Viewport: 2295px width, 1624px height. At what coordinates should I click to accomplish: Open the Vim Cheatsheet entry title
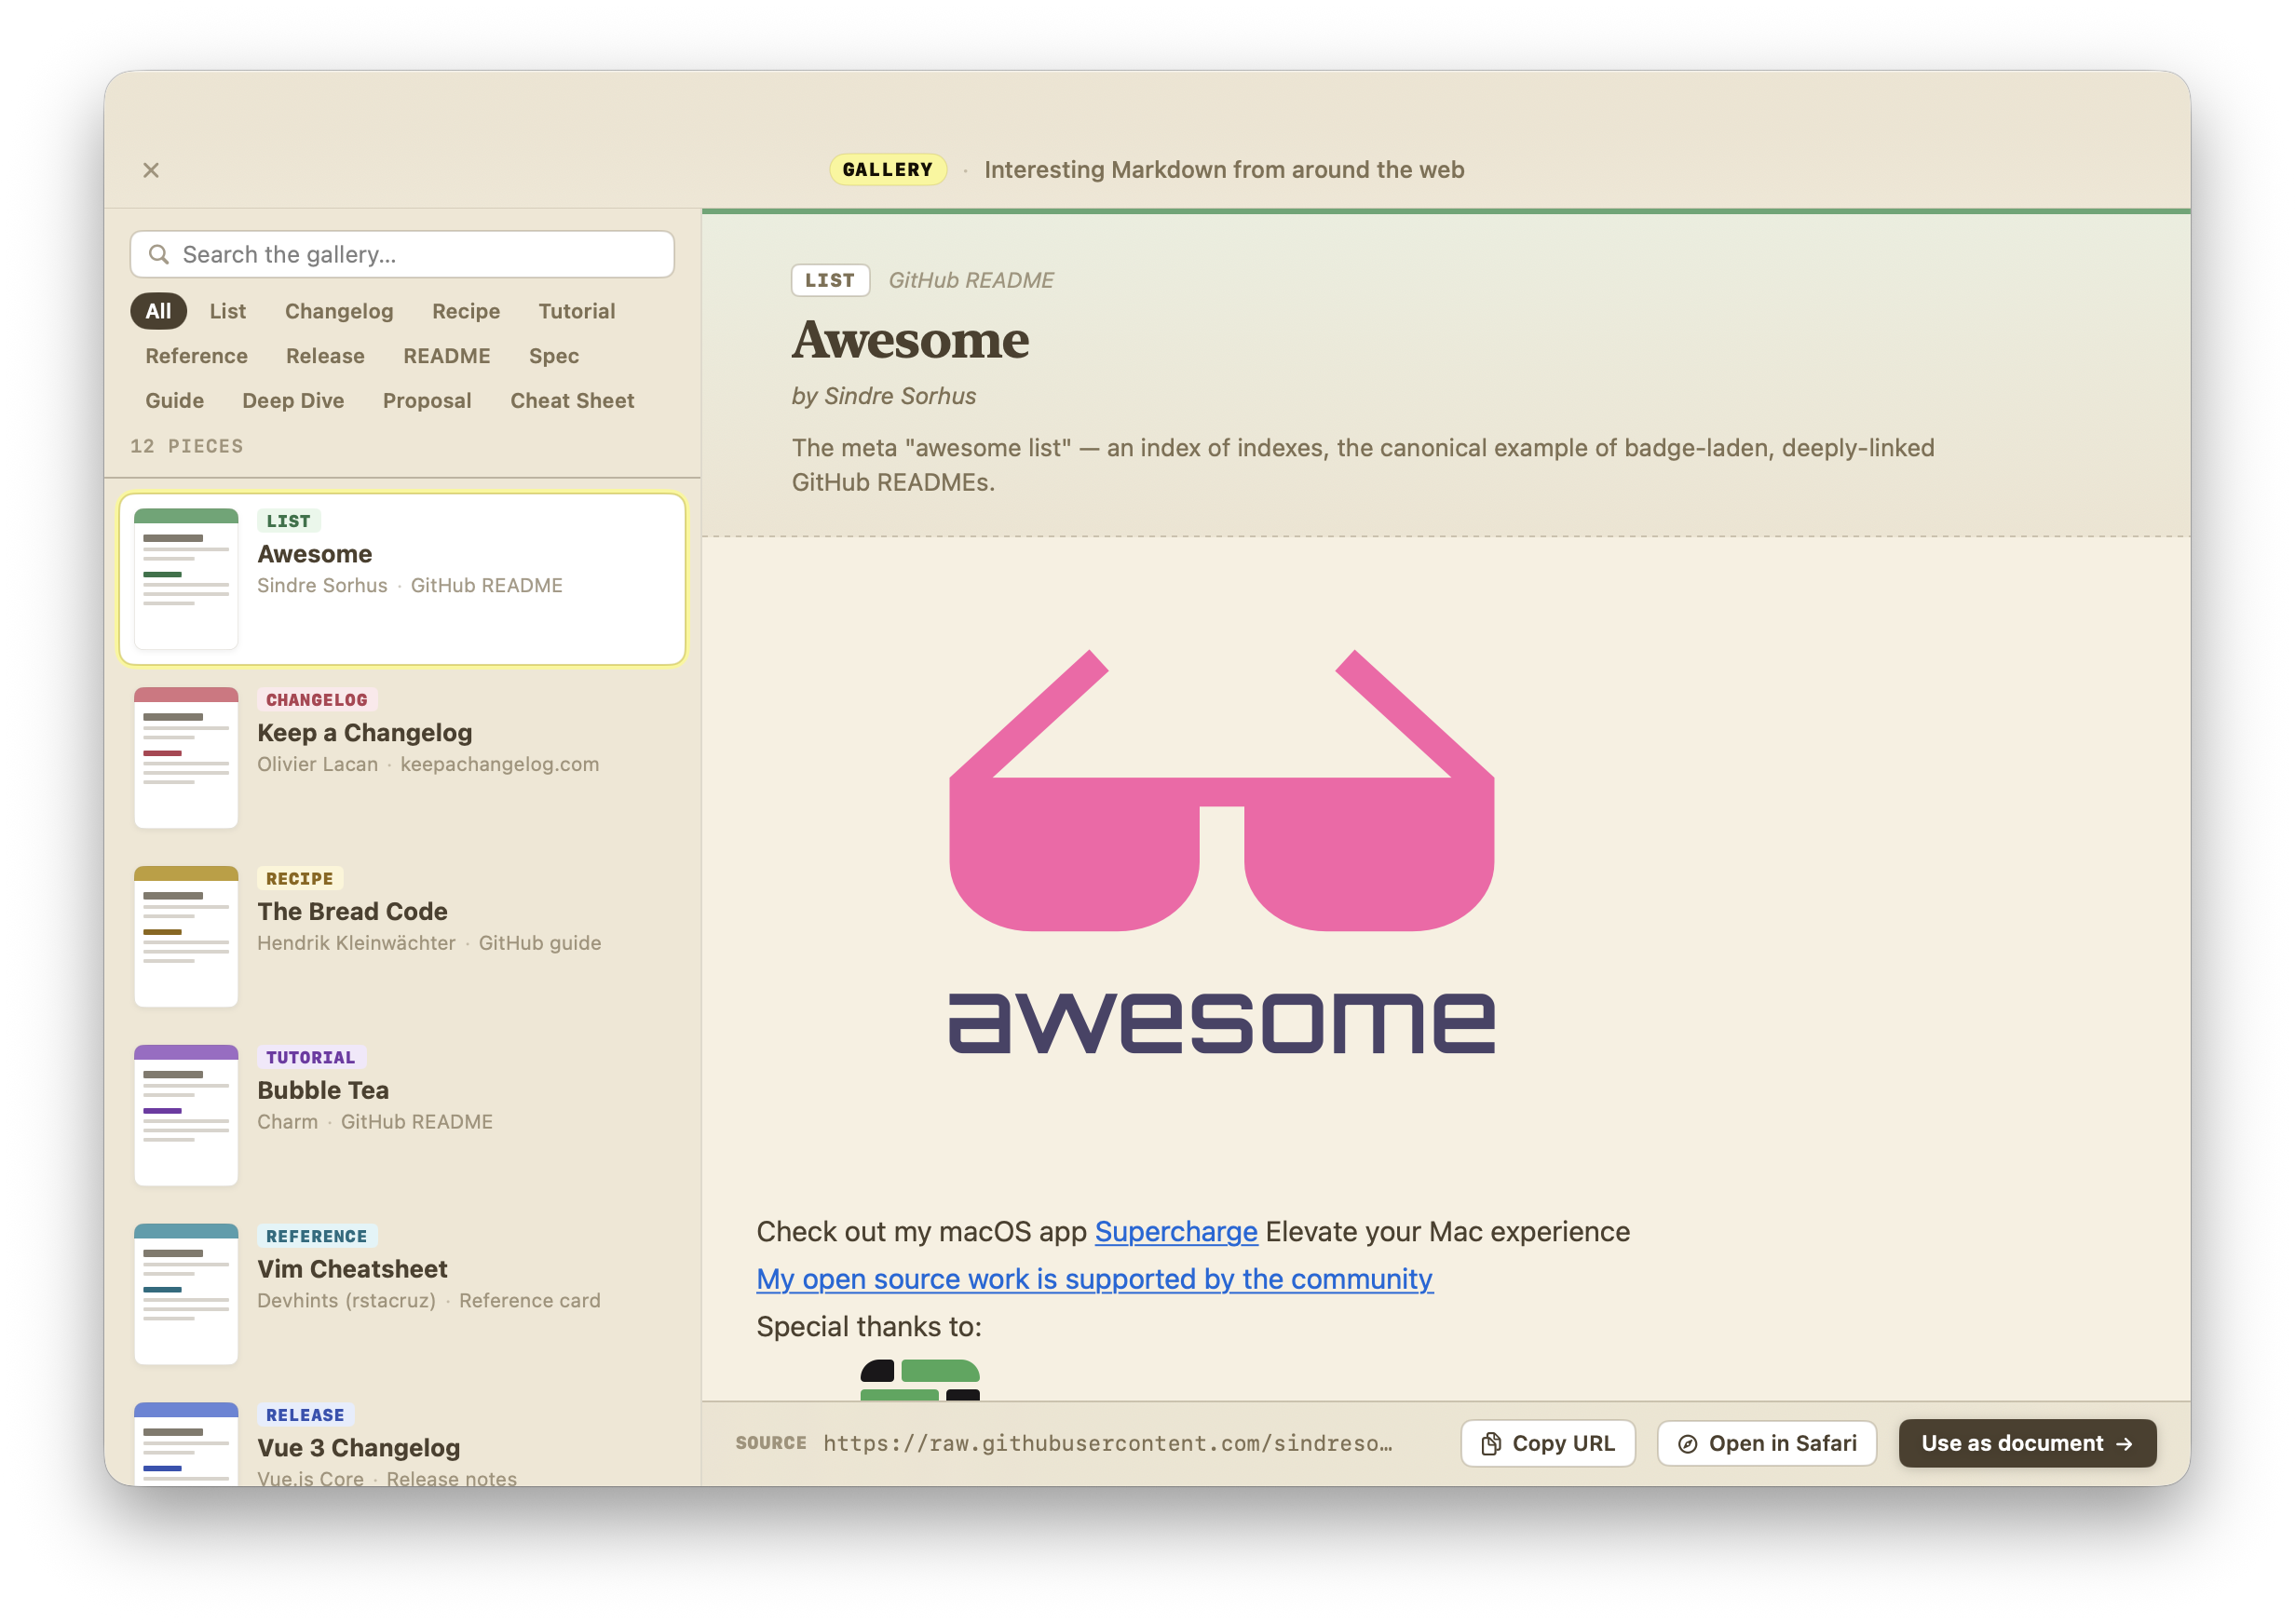tap(352, 1270)
